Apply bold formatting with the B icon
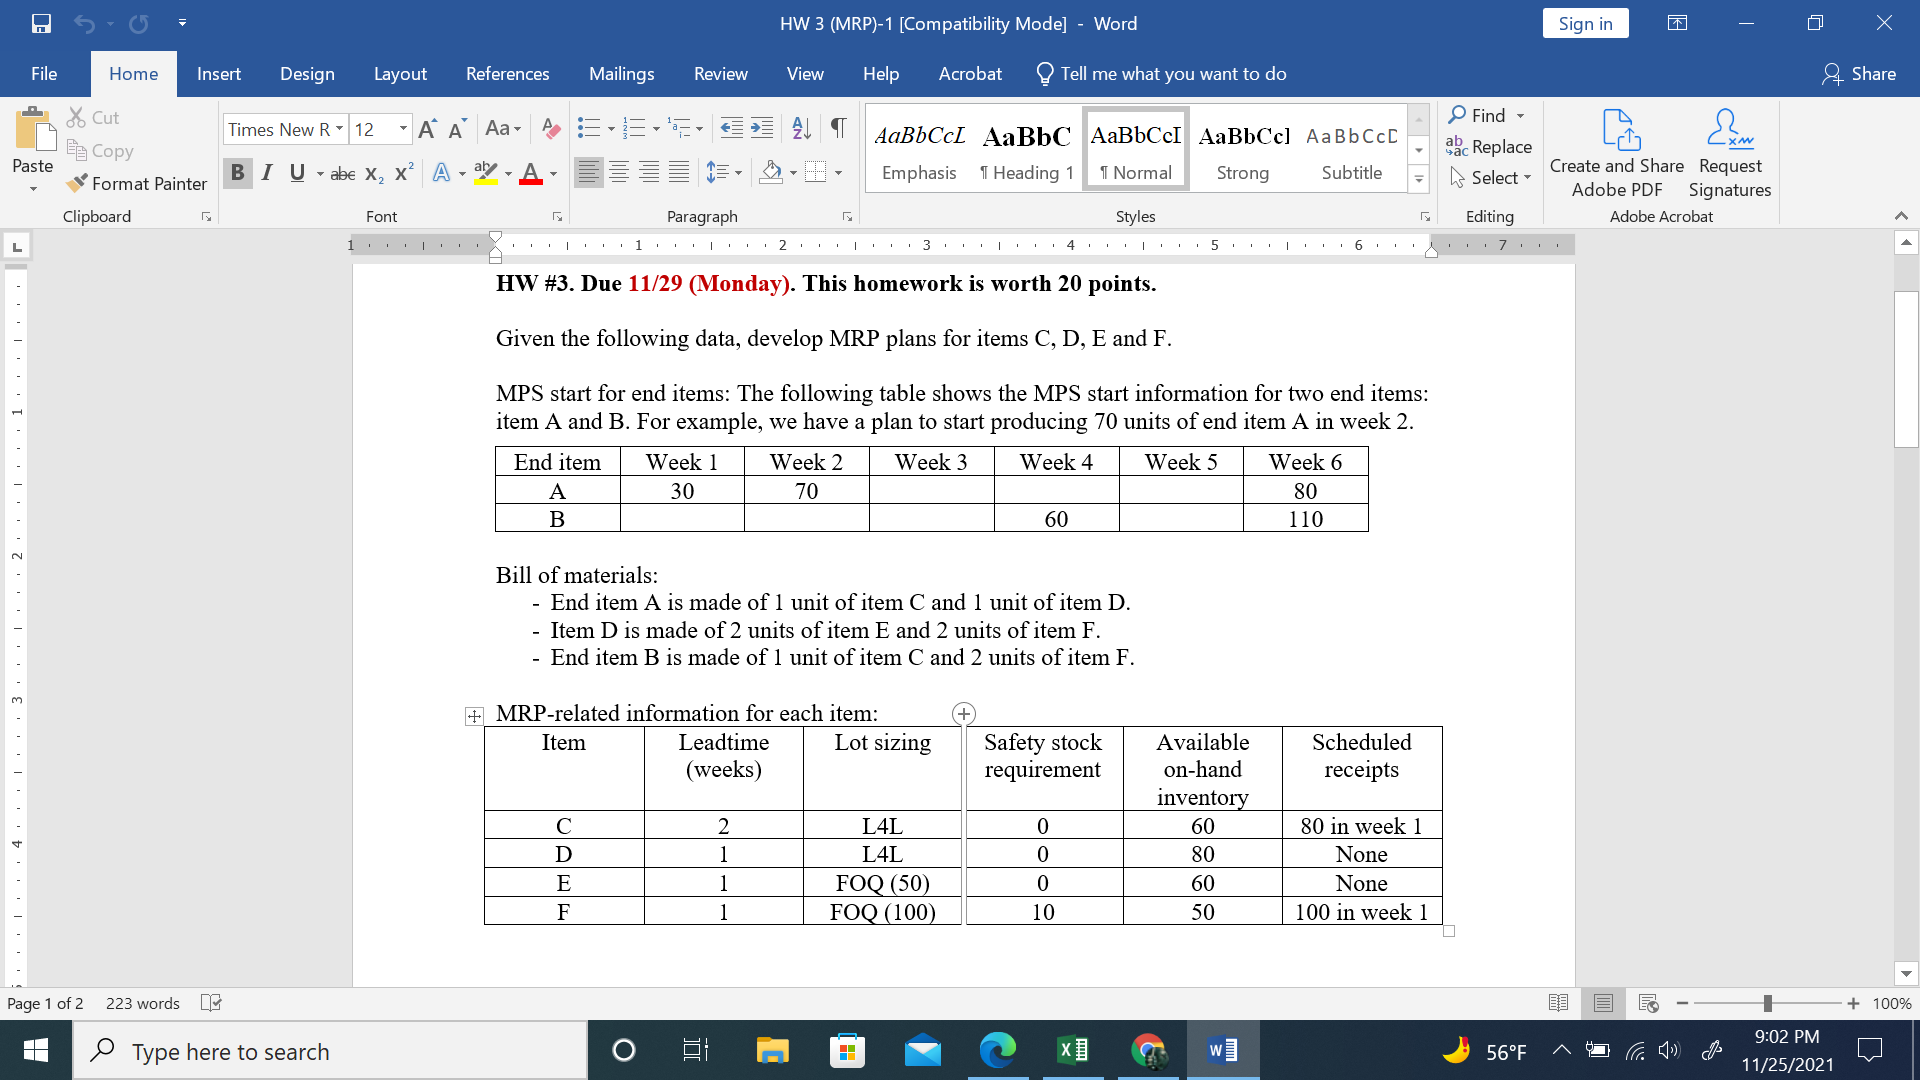Screen dimensions: 1920x1080 [237, 172]
